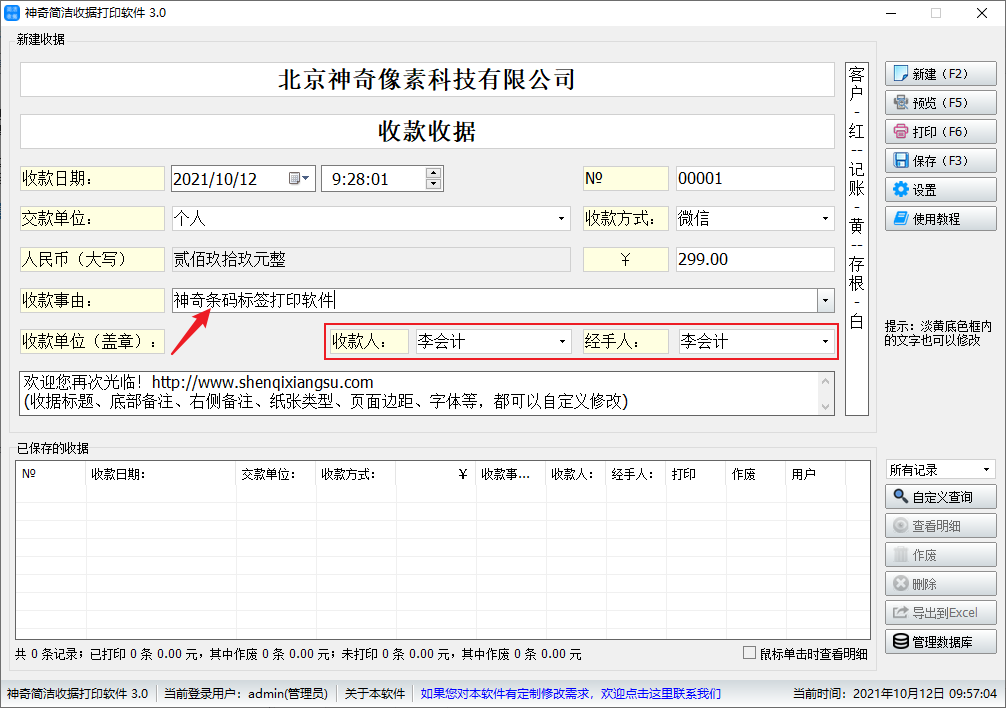
Task: Click the greyed-out 作废 trash icon
Action: pos(901,554)
